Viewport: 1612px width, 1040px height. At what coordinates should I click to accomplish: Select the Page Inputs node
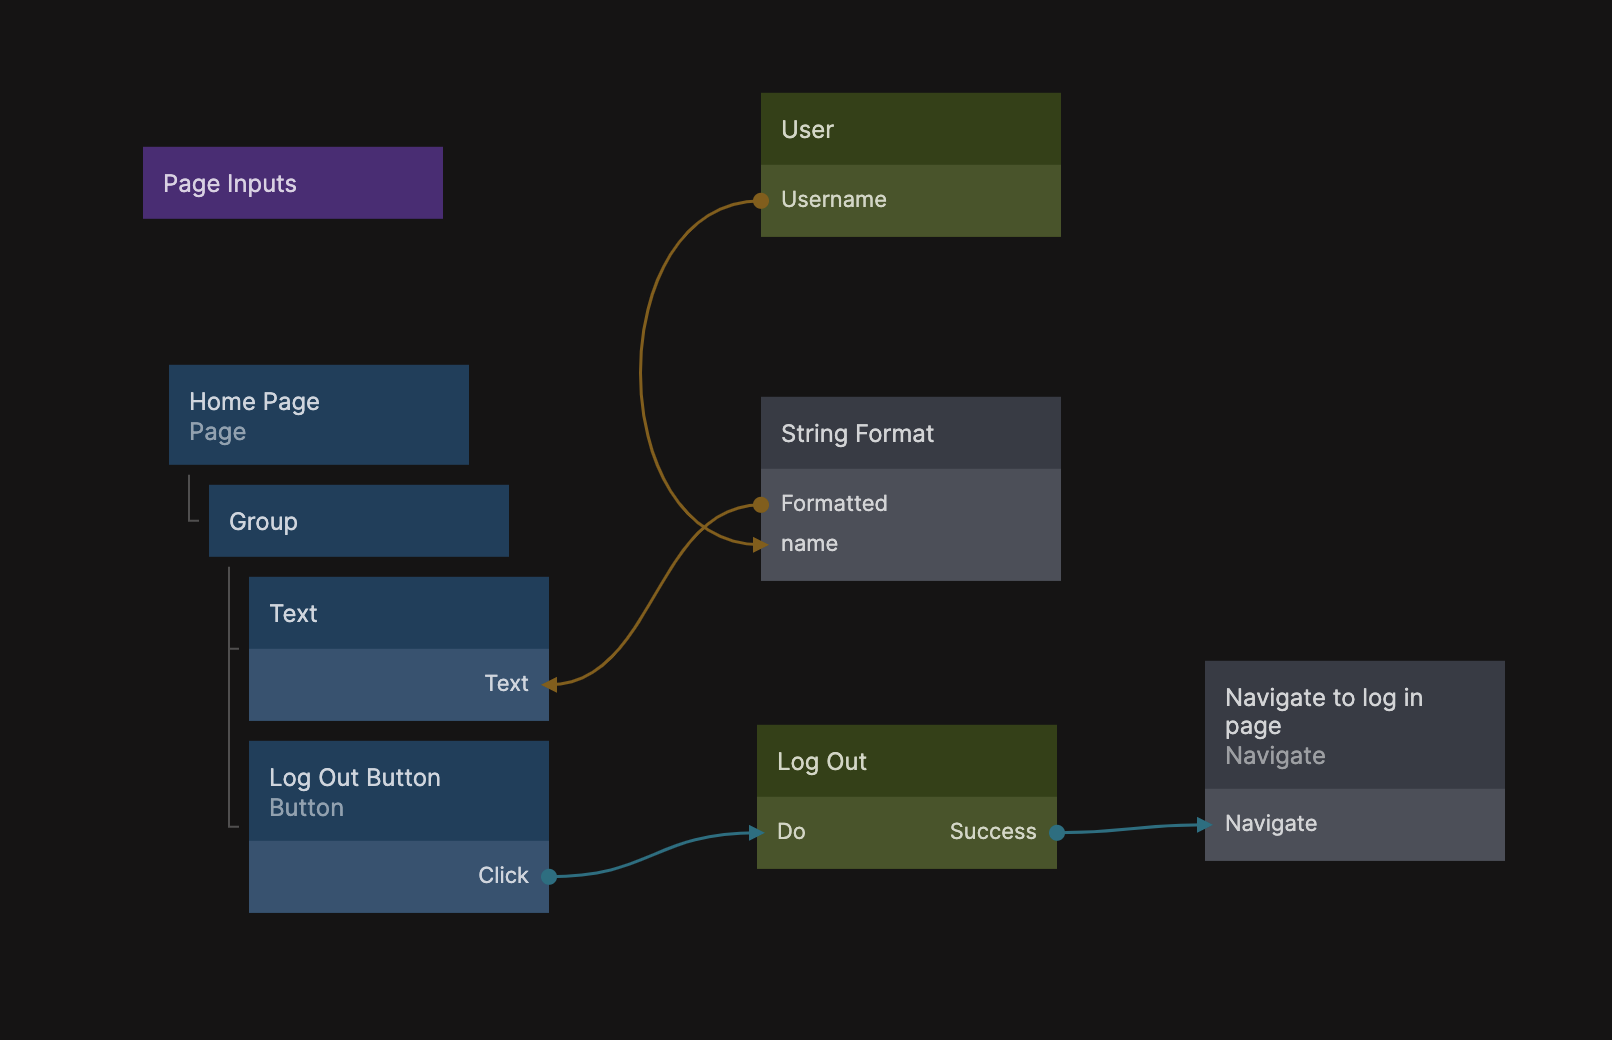point(292,183)
